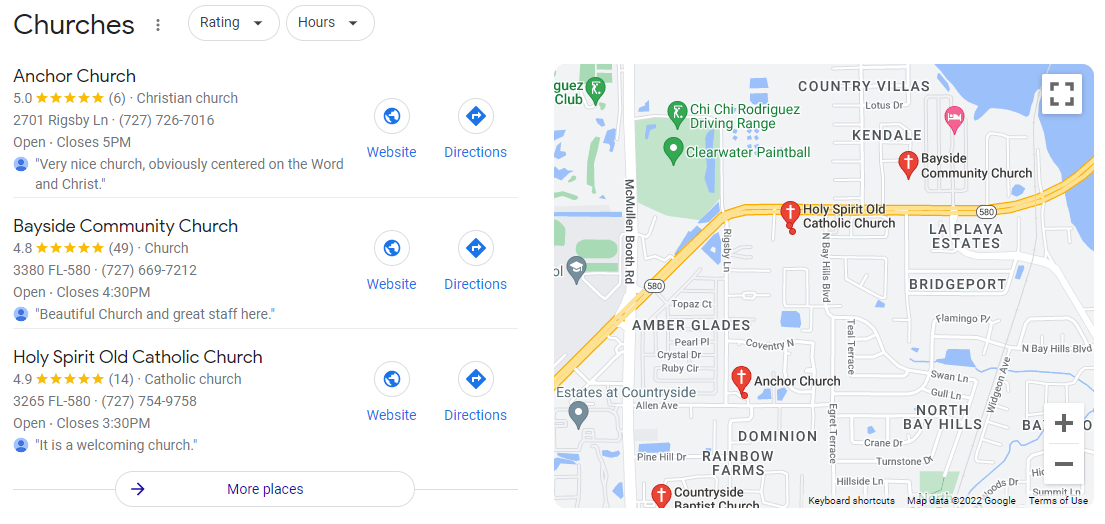Zoom out on the map

tap(1063, 463)
